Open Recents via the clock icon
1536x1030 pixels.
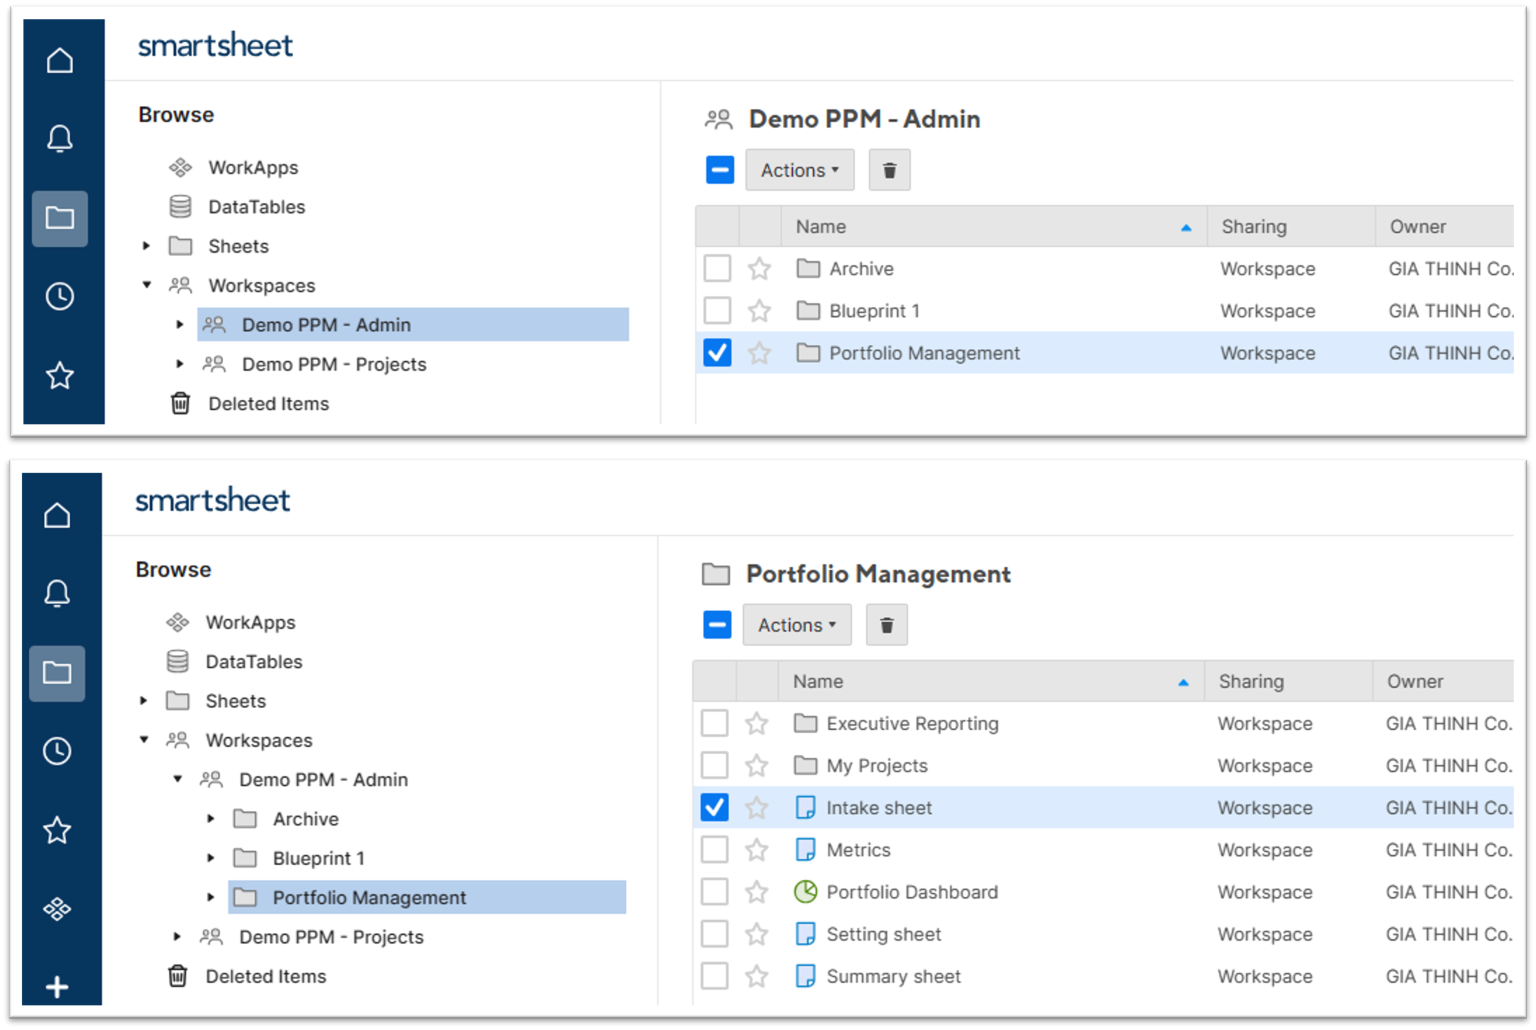click(x=57, y=751)
